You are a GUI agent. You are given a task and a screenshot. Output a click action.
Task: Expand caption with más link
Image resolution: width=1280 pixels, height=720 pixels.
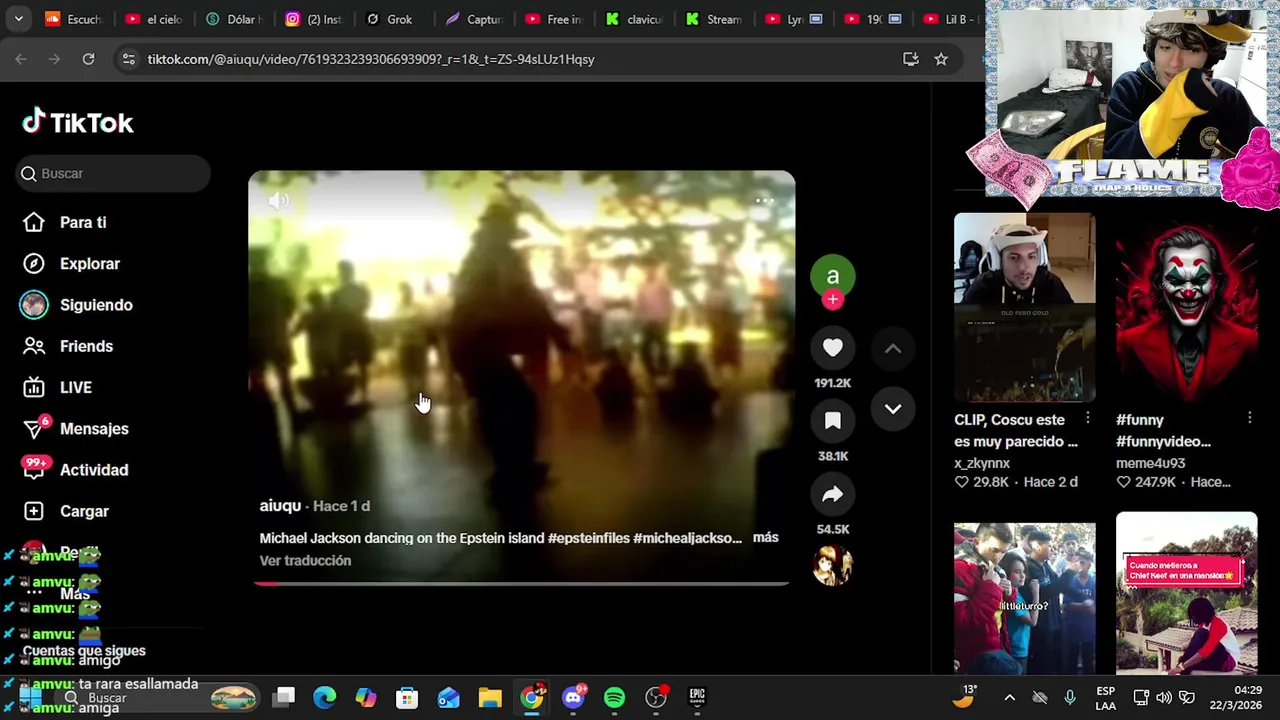[x=765, y=538]
